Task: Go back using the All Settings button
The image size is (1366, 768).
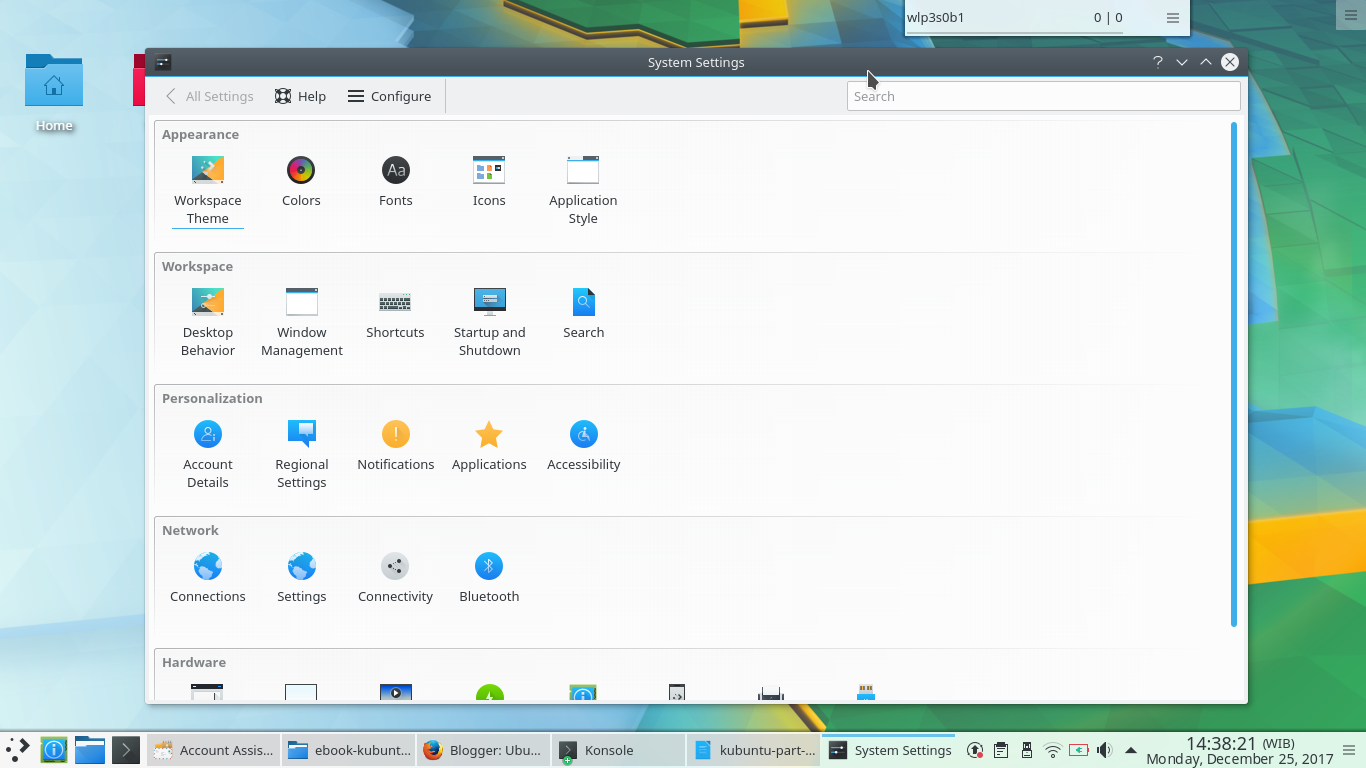Action: (209, 96)
